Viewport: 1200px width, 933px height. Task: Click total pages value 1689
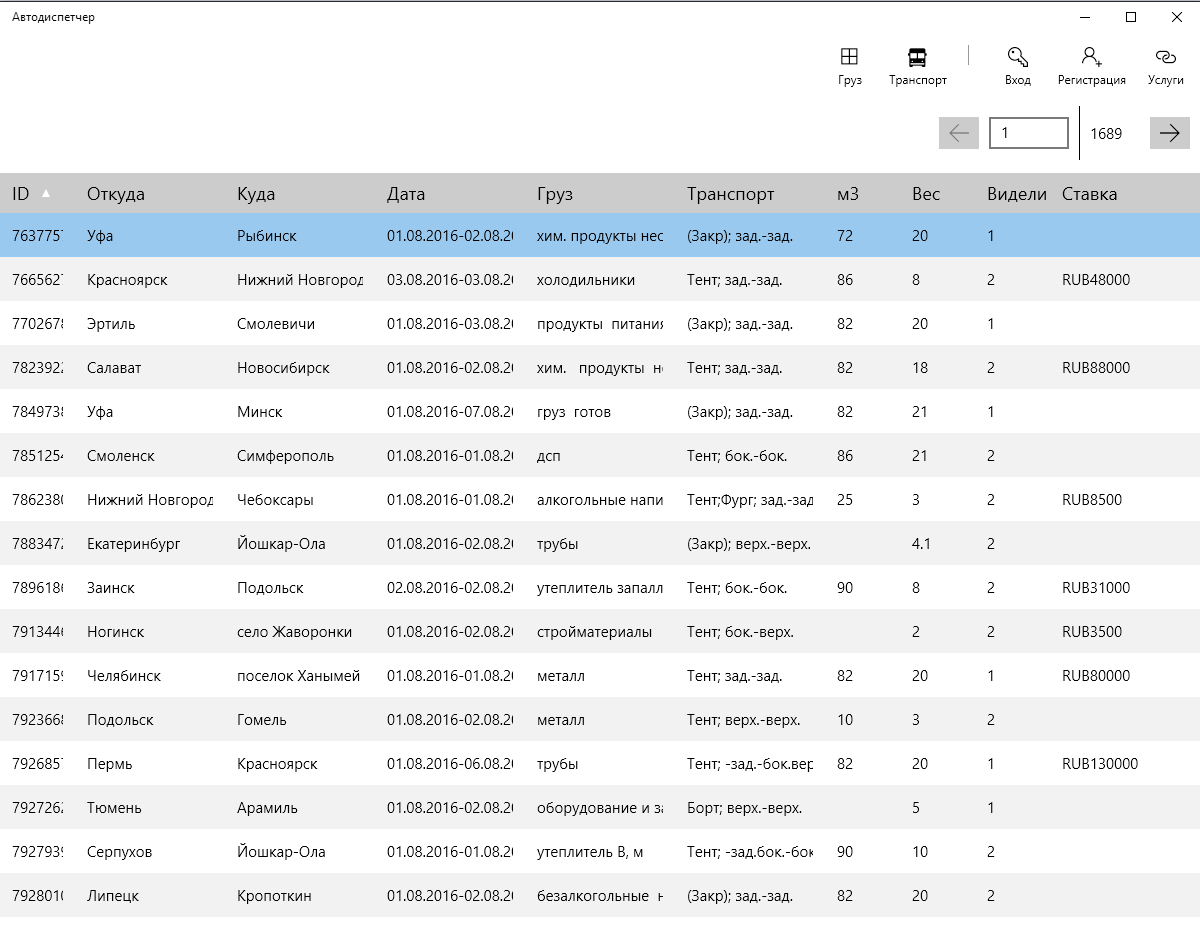pyautogui.click(x=1106, y=134)
